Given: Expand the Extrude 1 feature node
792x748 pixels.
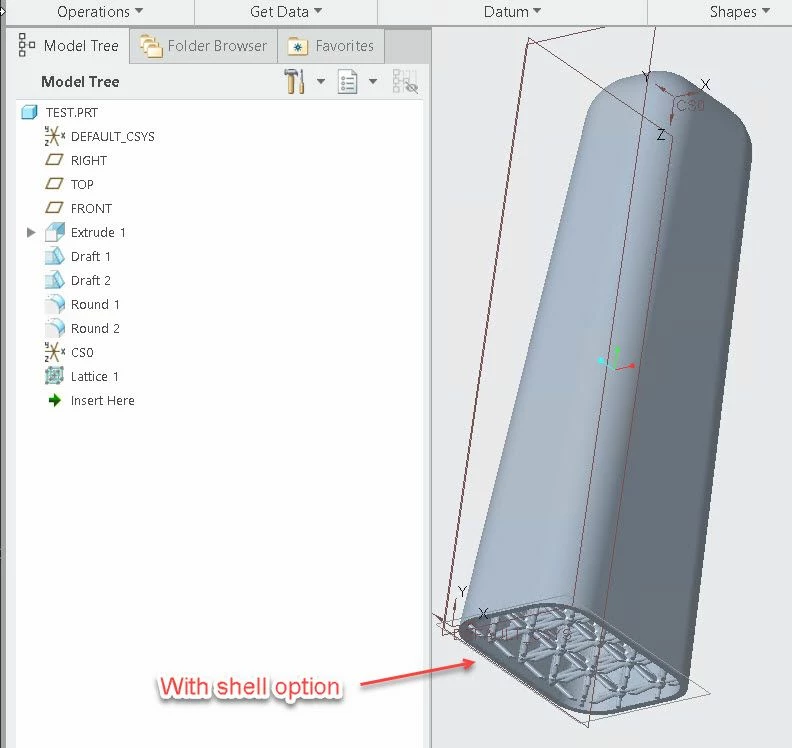Looking at the screenshot, I should [31, 232].
